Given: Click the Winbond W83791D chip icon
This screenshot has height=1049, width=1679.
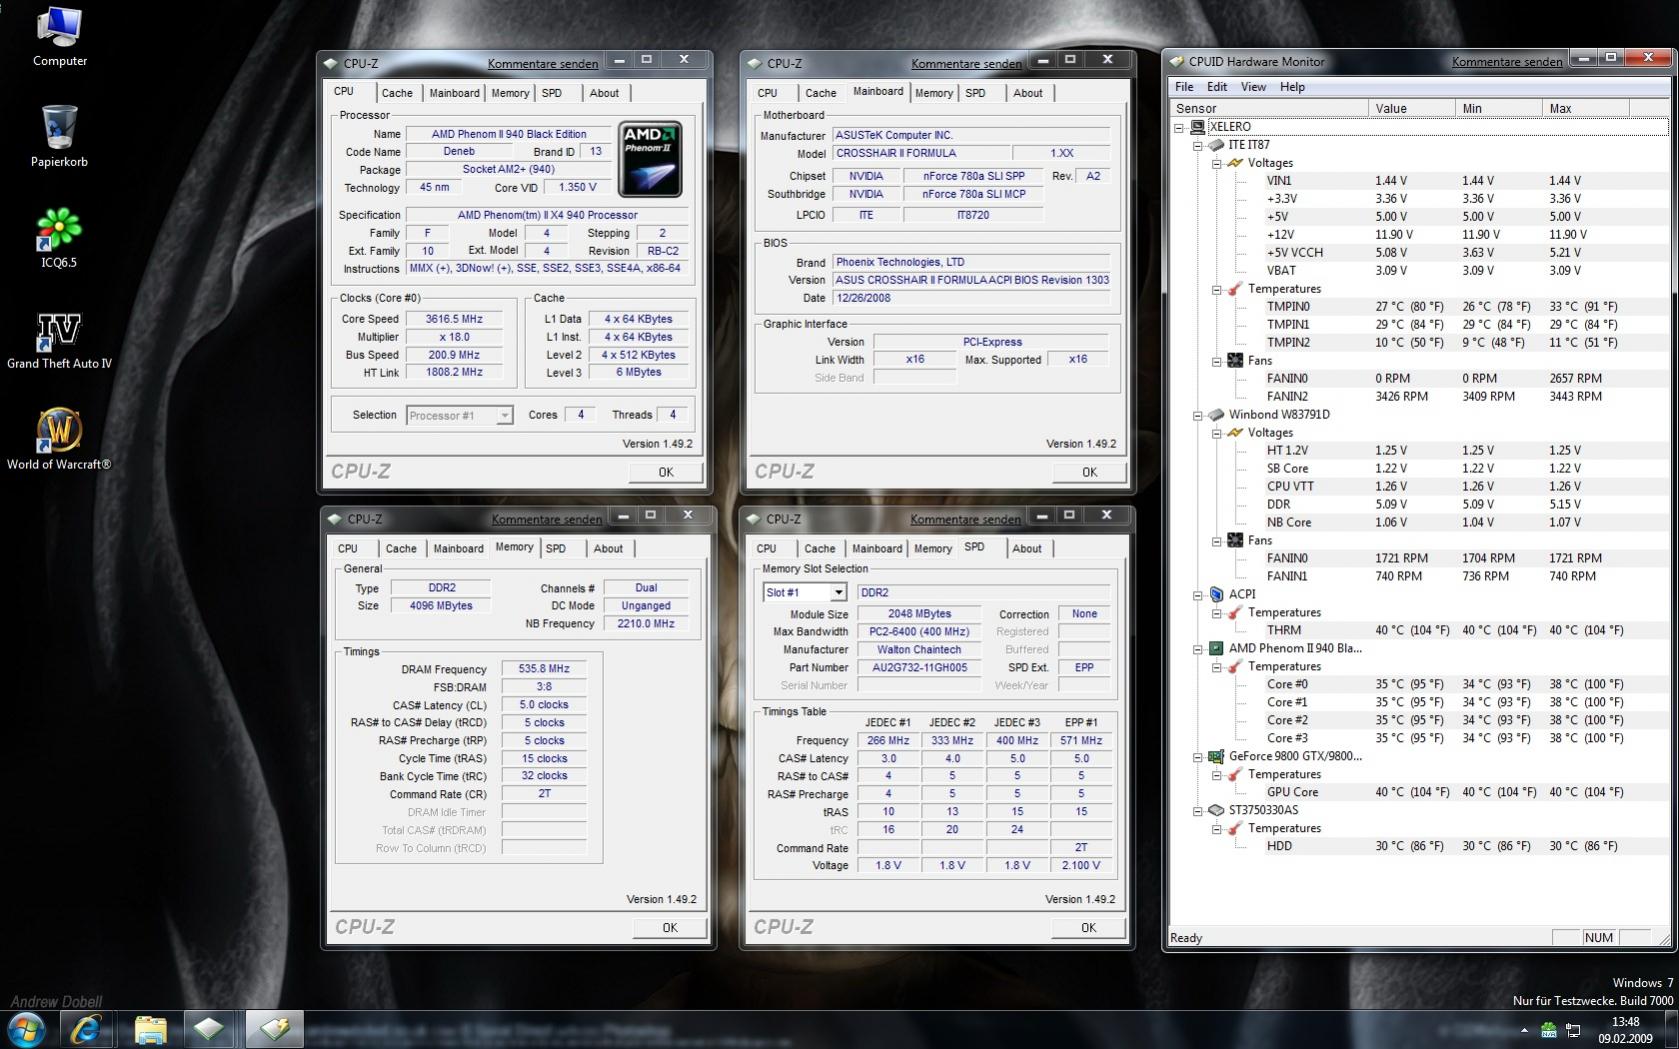Looking at the screenshot, I should tap(1217, 415).
